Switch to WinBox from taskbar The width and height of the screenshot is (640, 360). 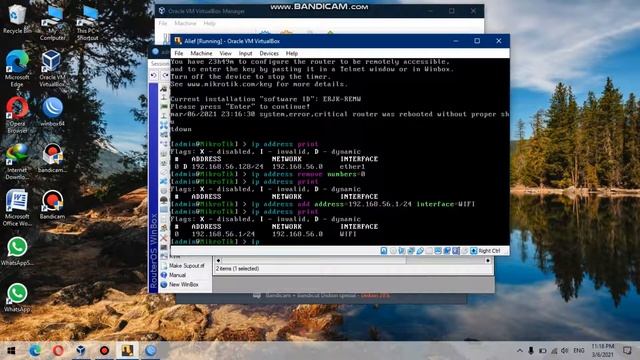(151, 351)
